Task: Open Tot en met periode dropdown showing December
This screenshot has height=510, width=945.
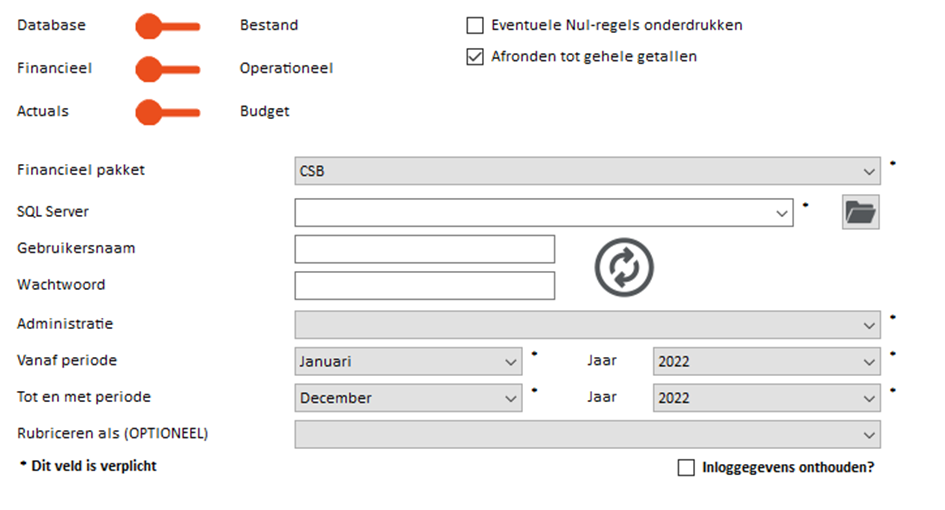Action: [x=408, y=398]
